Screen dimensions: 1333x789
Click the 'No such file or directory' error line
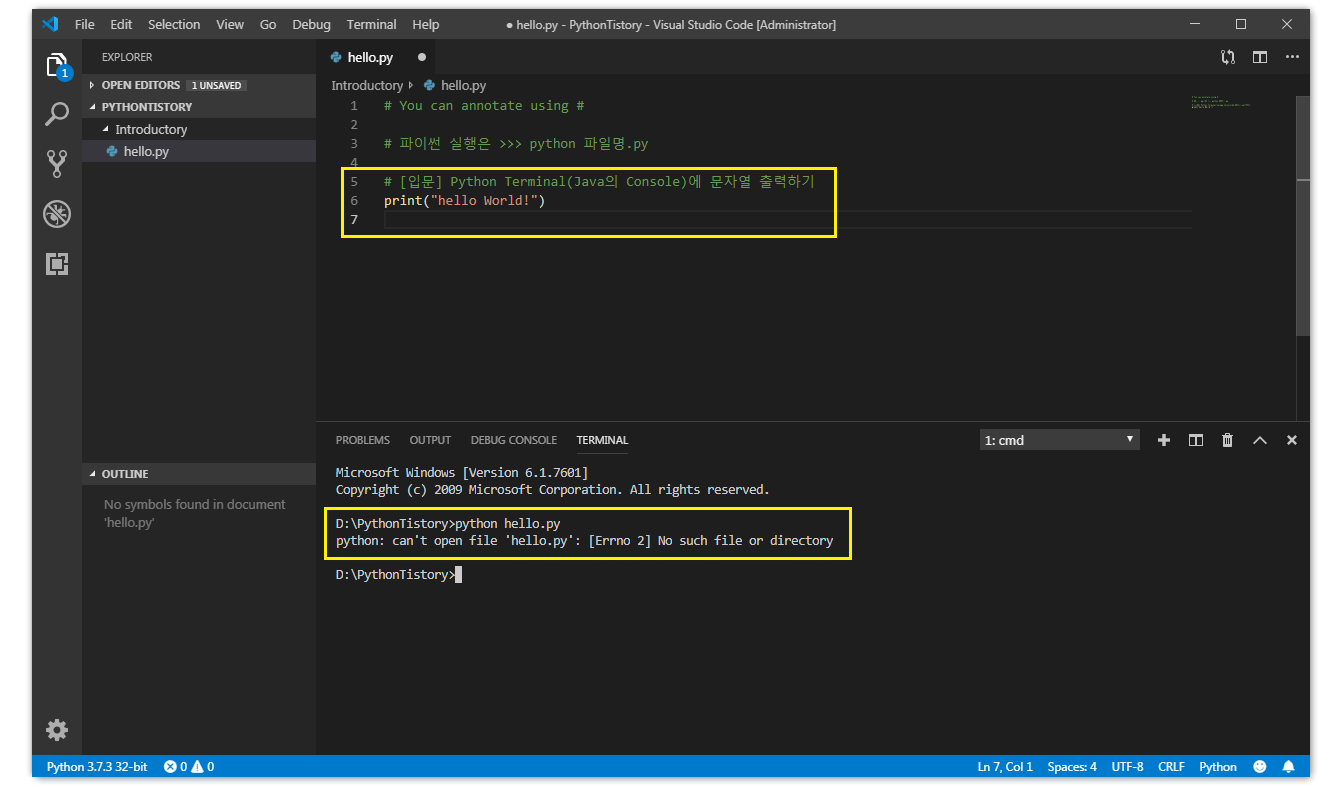pos(584,540)
